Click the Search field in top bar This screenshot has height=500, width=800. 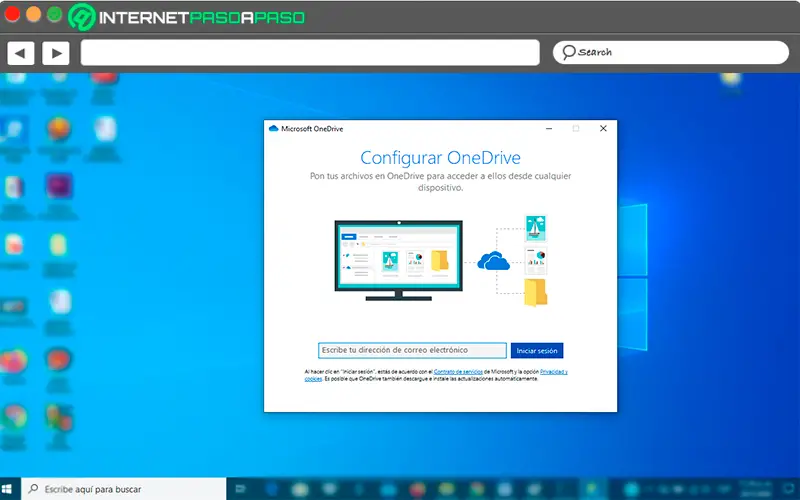pyautogui.click(x=671, y=53)
